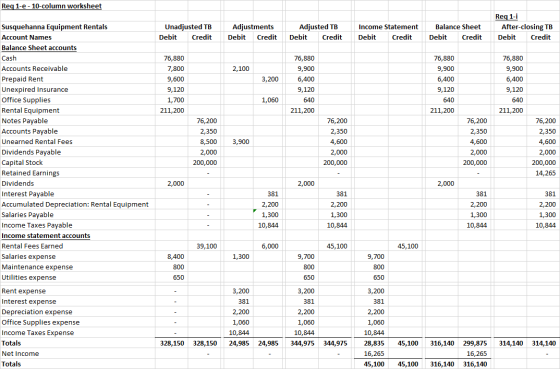Image resolution: width=560 pixels, height=369 pixels.
Task: Click the 'Unexpired Insurance' account name
Action: (35, 90)
